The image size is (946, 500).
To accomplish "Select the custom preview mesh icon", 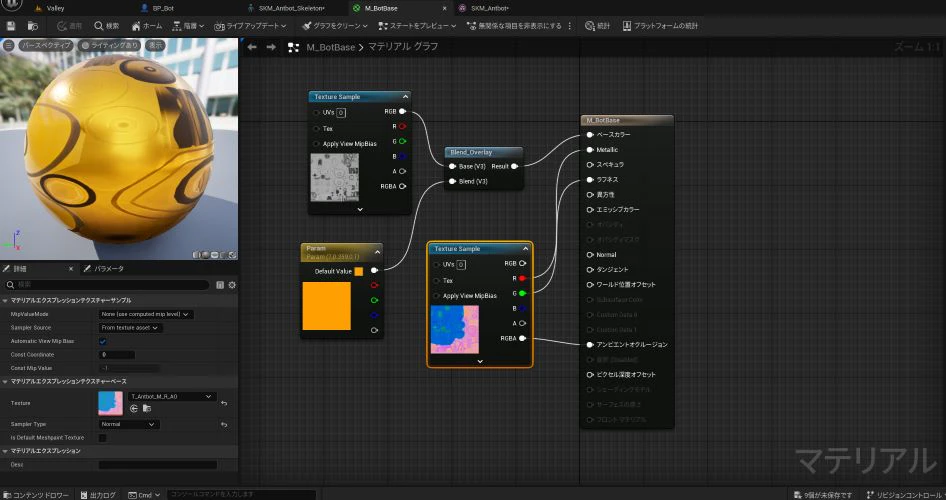I will pos(232,255).
